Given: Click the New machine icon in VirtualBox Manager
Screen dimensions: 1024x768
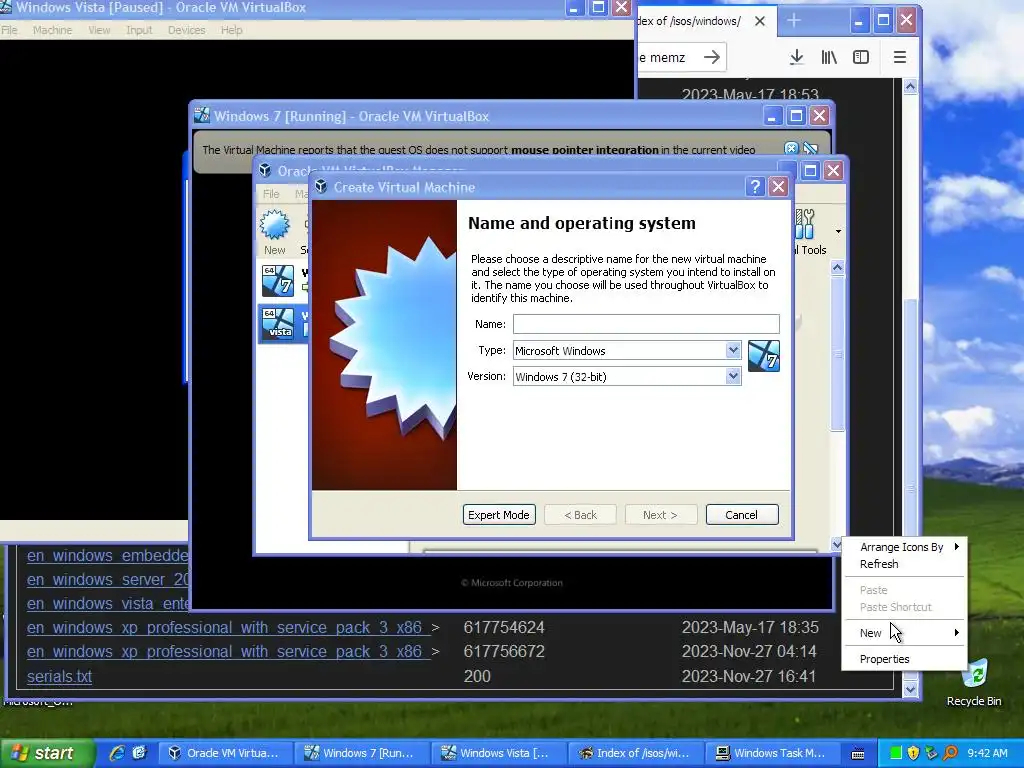Looking at the screenshot, I should click(x=275, y=225).
